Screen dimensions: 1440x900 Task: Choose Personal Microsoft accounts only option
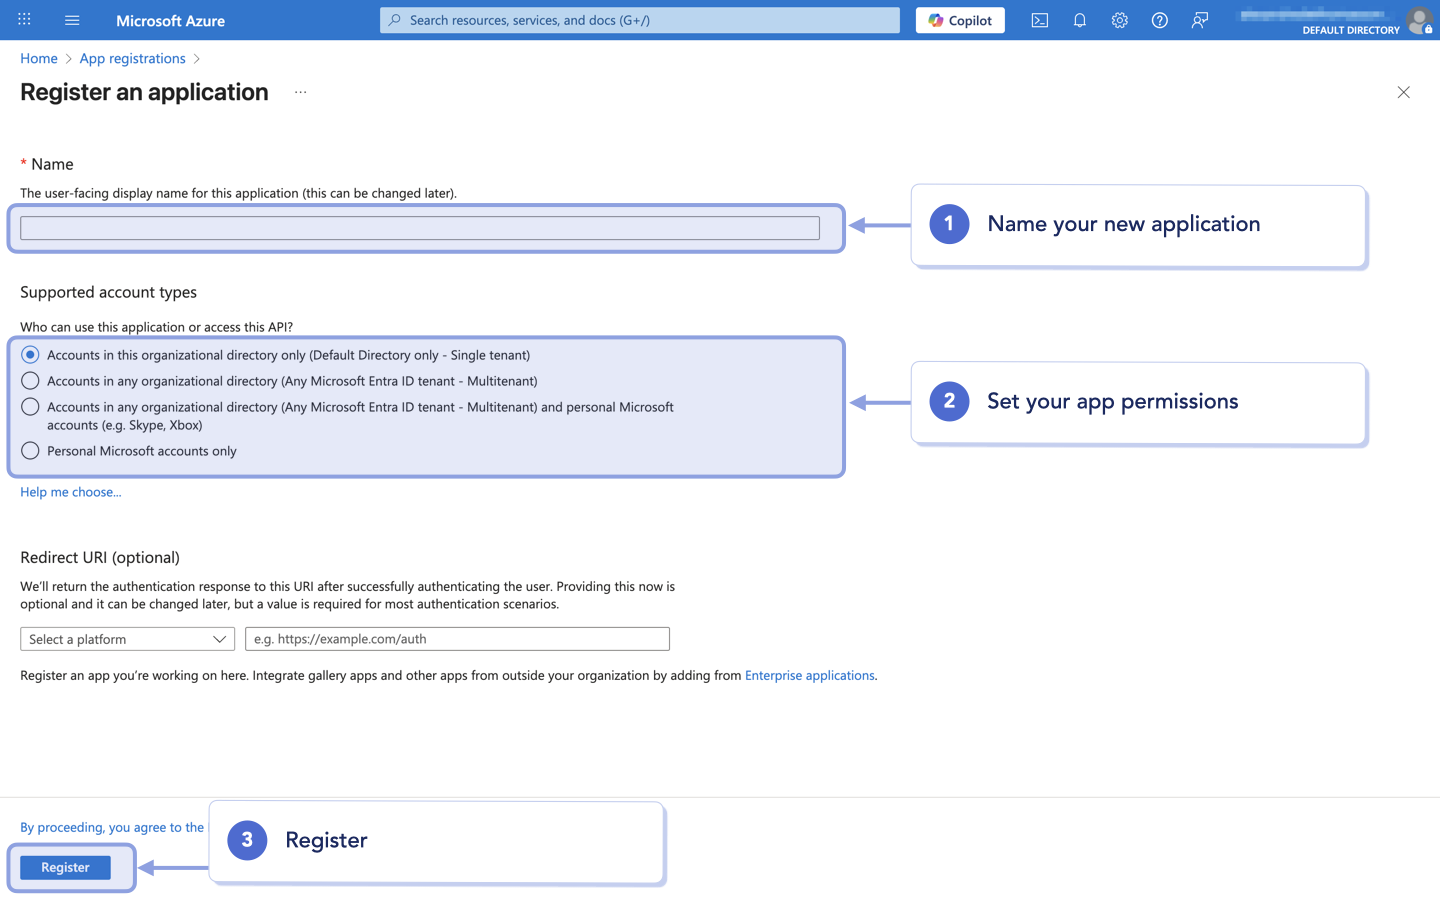coord(31,451)
